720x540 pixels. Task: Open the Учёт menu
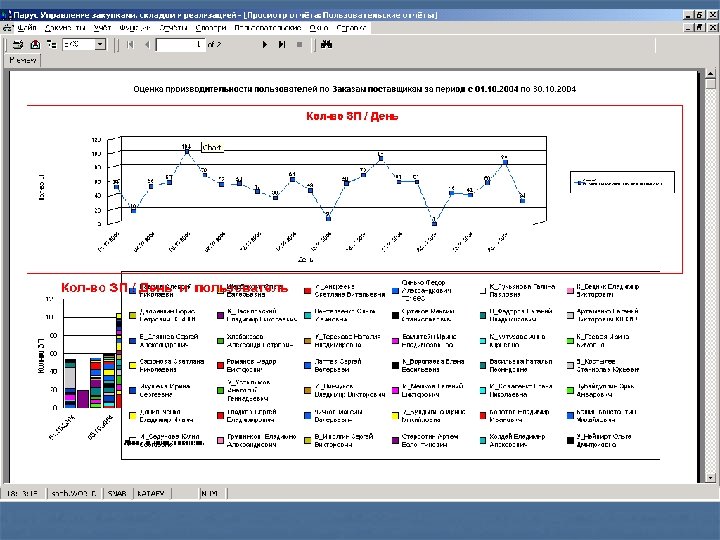(x=102, y=28)
